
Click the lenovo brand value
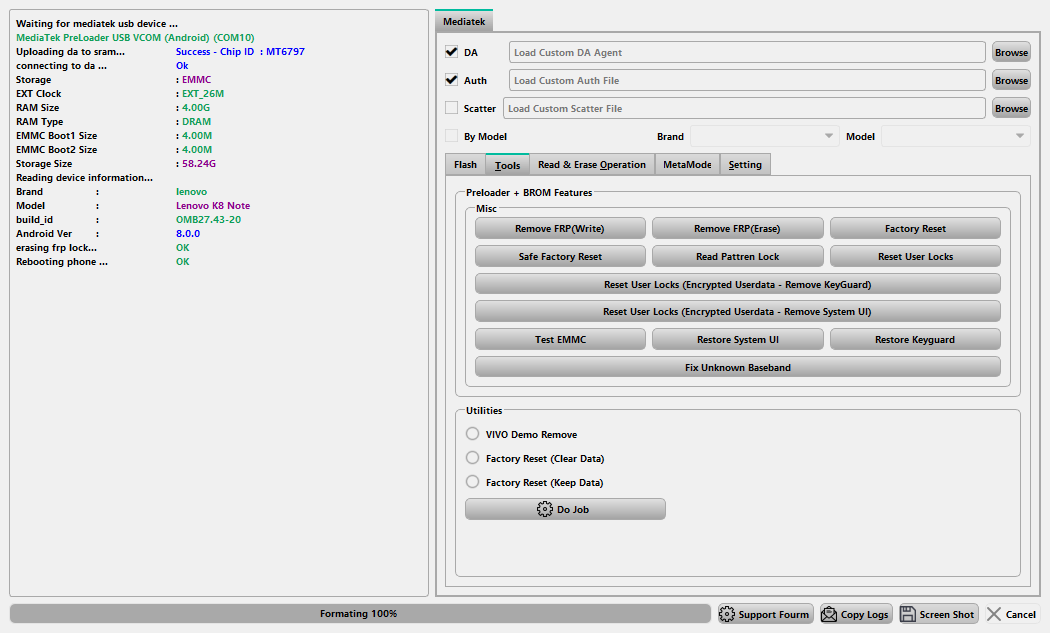tap(192, 192)
